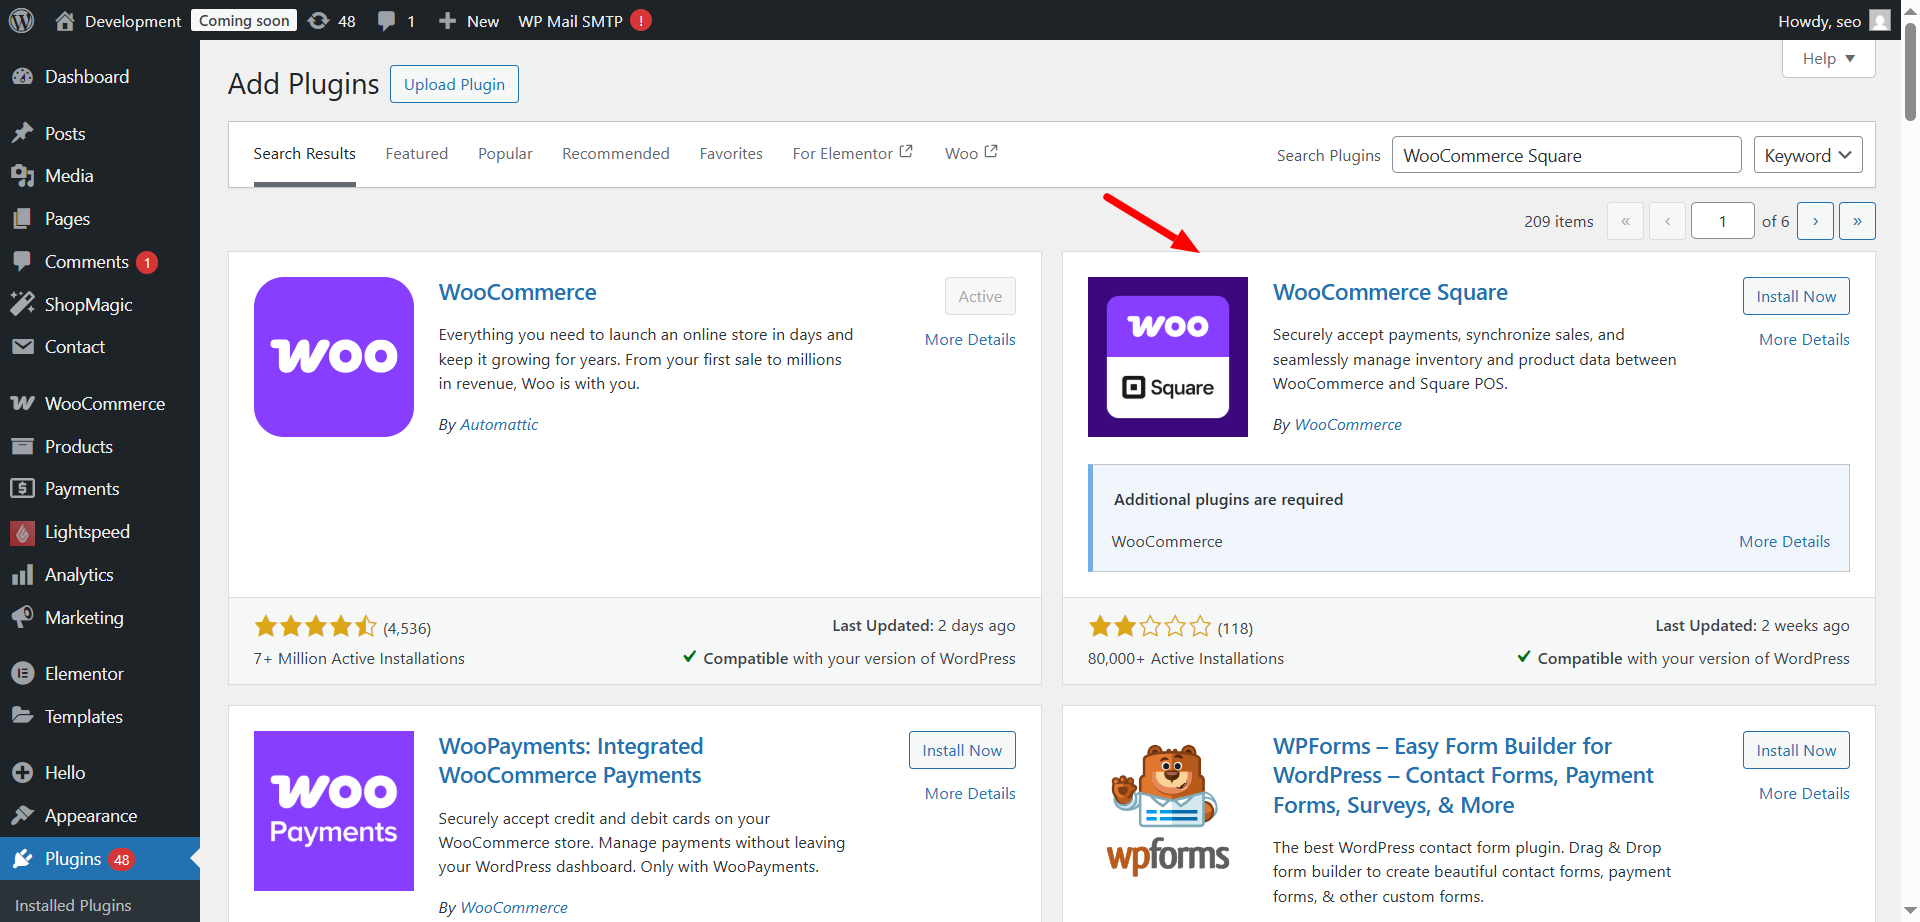Screen dimensions: 1920x922
Task: Install the WooCommerce Square plugin
Action: tap(1796, 296)
